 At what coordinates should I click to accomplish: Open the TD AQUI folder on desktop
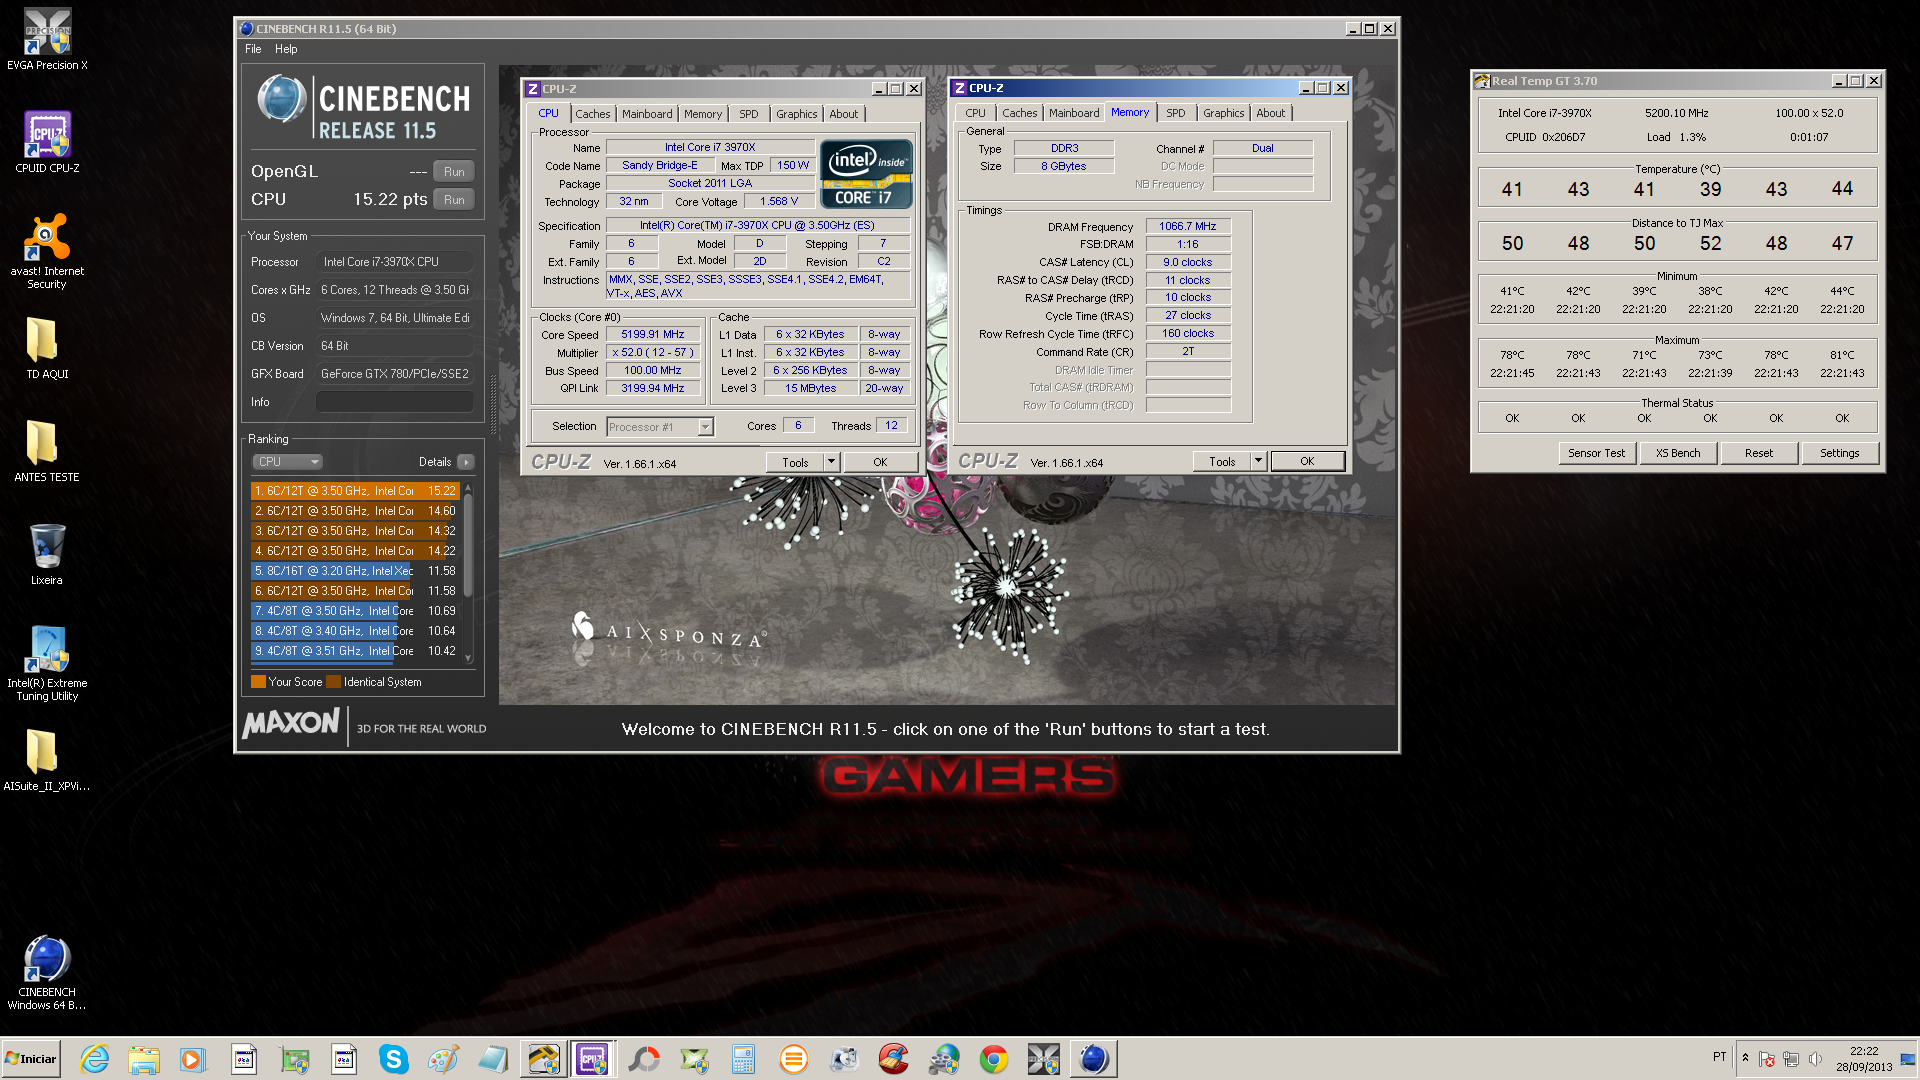[47, 348]
